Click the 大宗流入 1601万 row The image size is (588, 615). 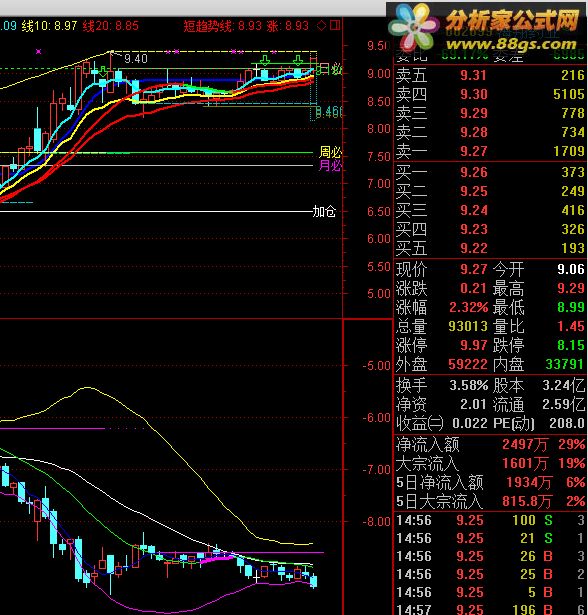coord(490,464)
